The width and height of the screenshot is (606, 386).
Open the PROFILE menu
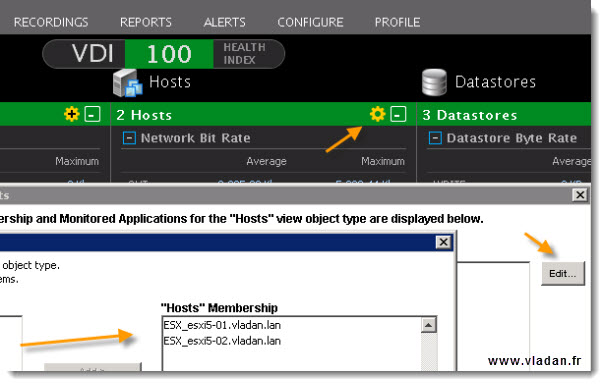pyautogui.click(x=397, y=22)
